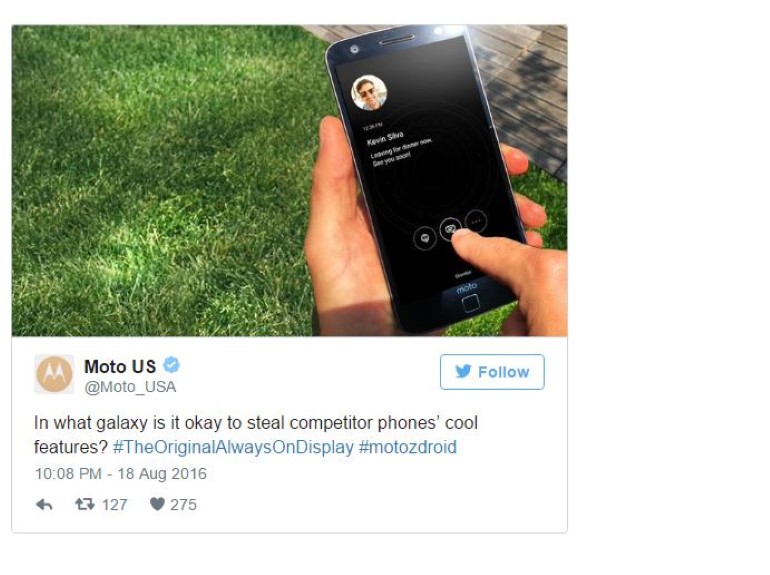Image resolution: width=770 pixels, height=575 pixels.
Task: Tap the three-dots circle on phone screen
Action: point(475,221)
